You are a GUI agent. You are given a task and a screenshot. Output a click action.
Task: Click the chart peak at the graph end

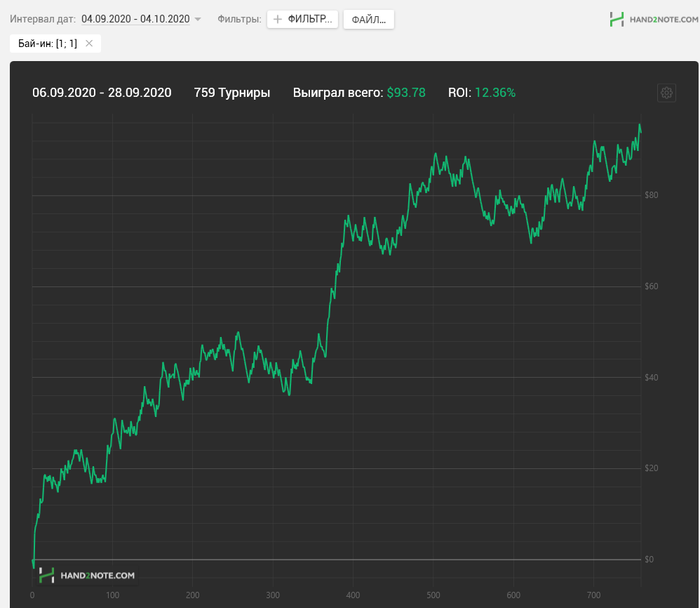click(640, 125)
